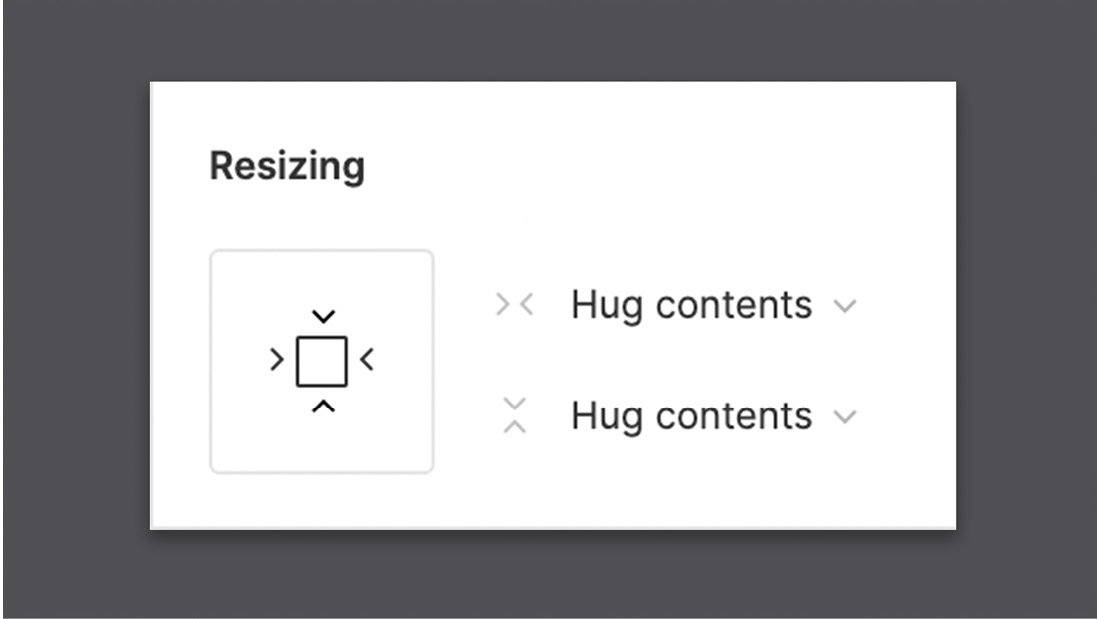Select the top arrow in the resizing diagram

[x=322, y=316]
